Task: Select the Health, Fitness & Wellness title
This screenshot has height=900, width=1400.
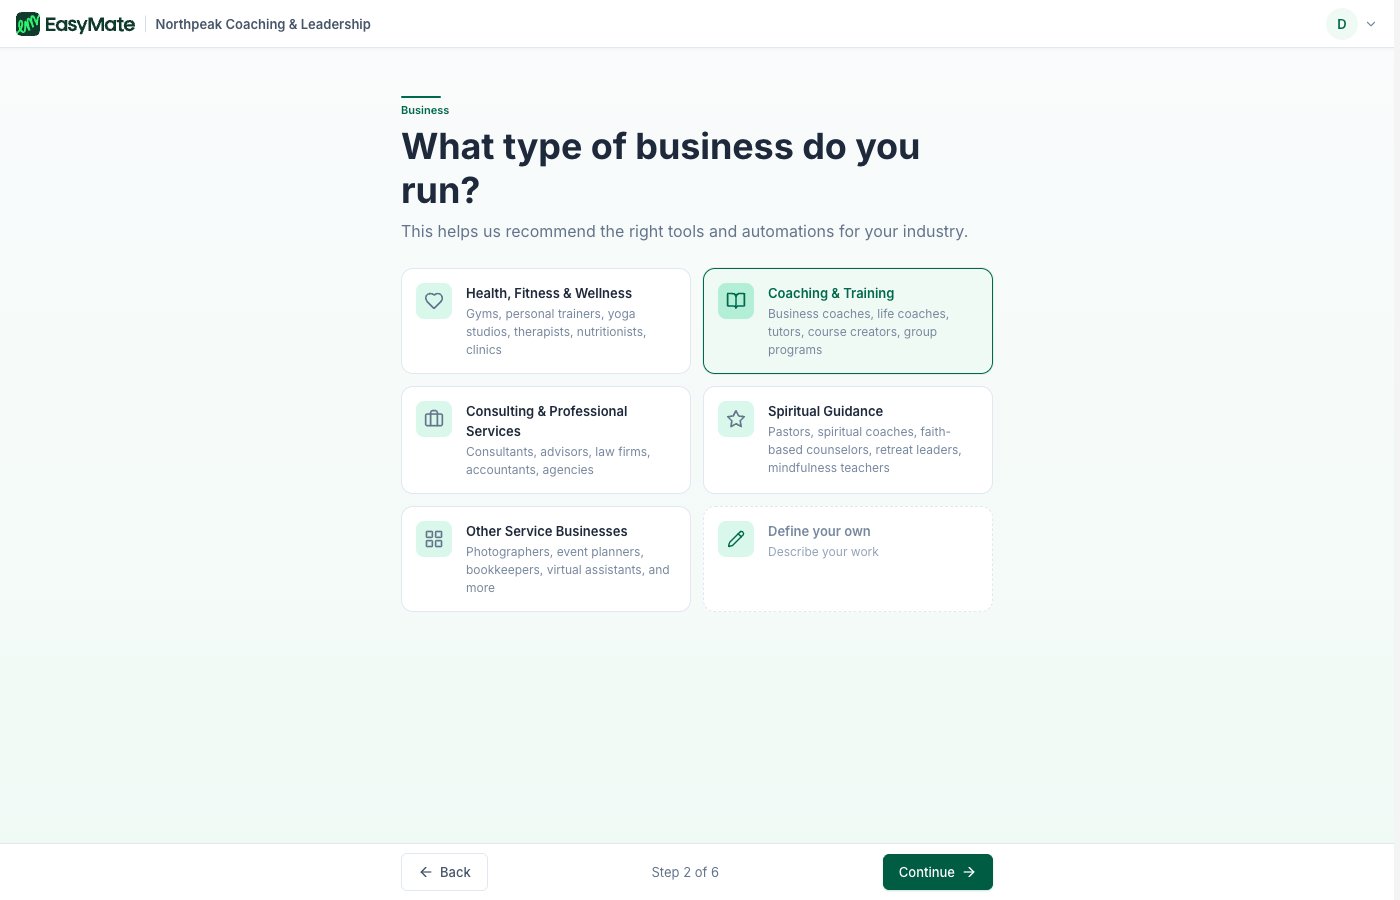Action: click(x=549, y=293)
